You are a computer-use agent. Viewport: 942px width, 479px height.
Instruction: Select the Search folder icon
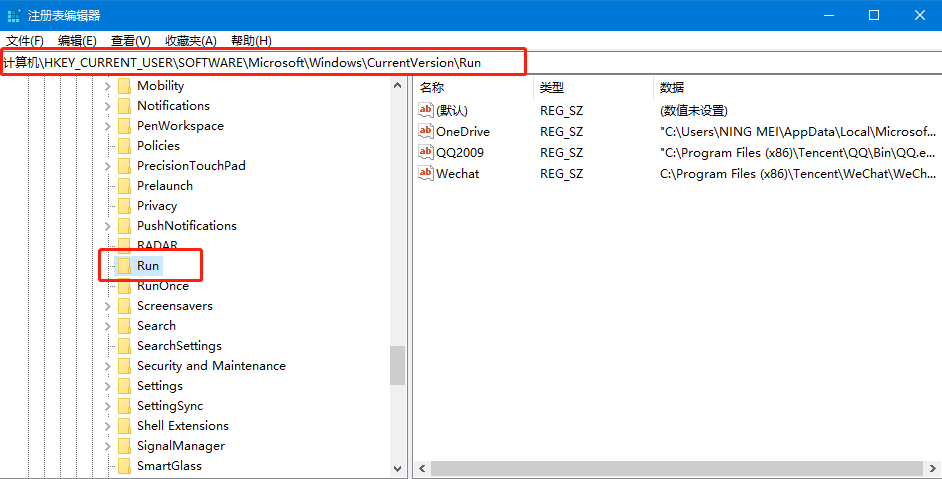[x=124, y=326]
